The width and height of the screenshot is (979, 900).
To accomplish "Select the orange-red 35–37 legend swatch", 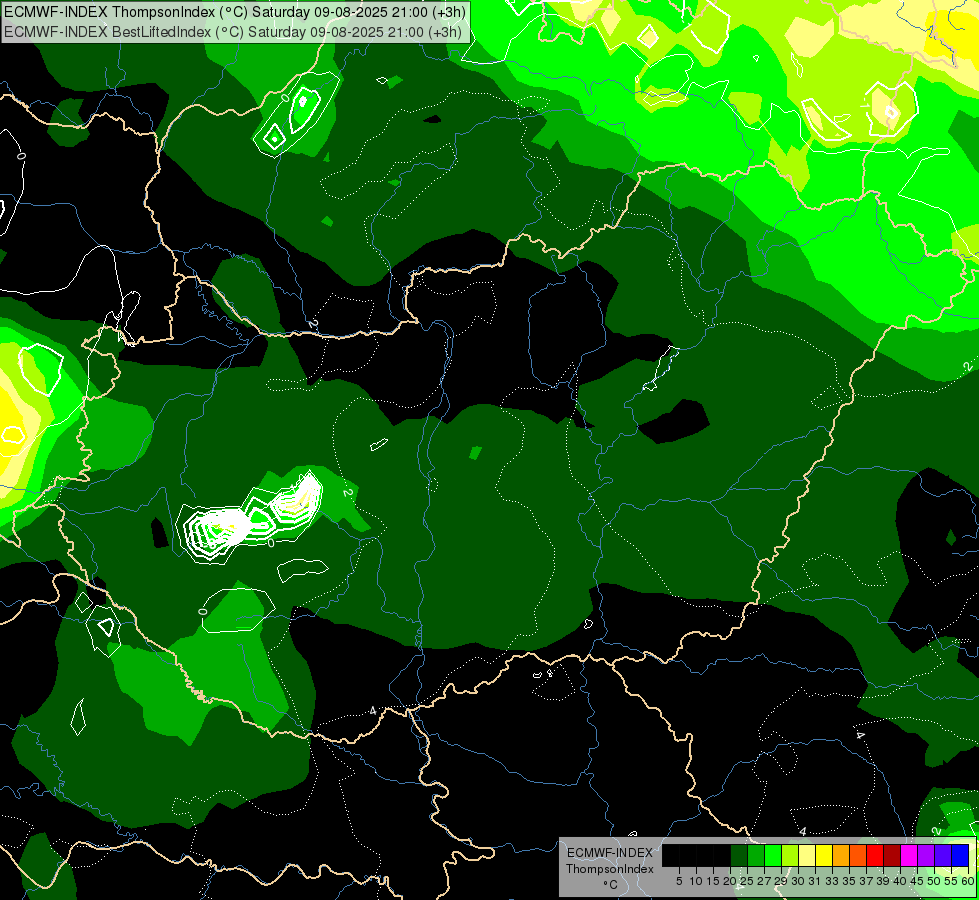I will point(858,855).
